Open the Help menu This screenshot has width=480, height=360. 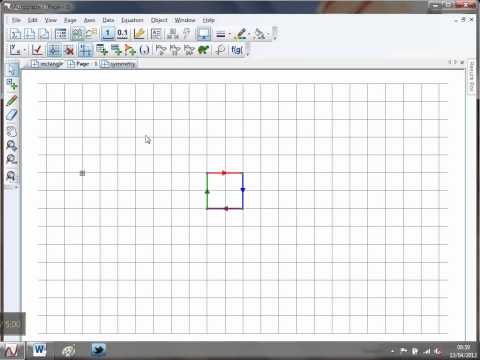208,20
